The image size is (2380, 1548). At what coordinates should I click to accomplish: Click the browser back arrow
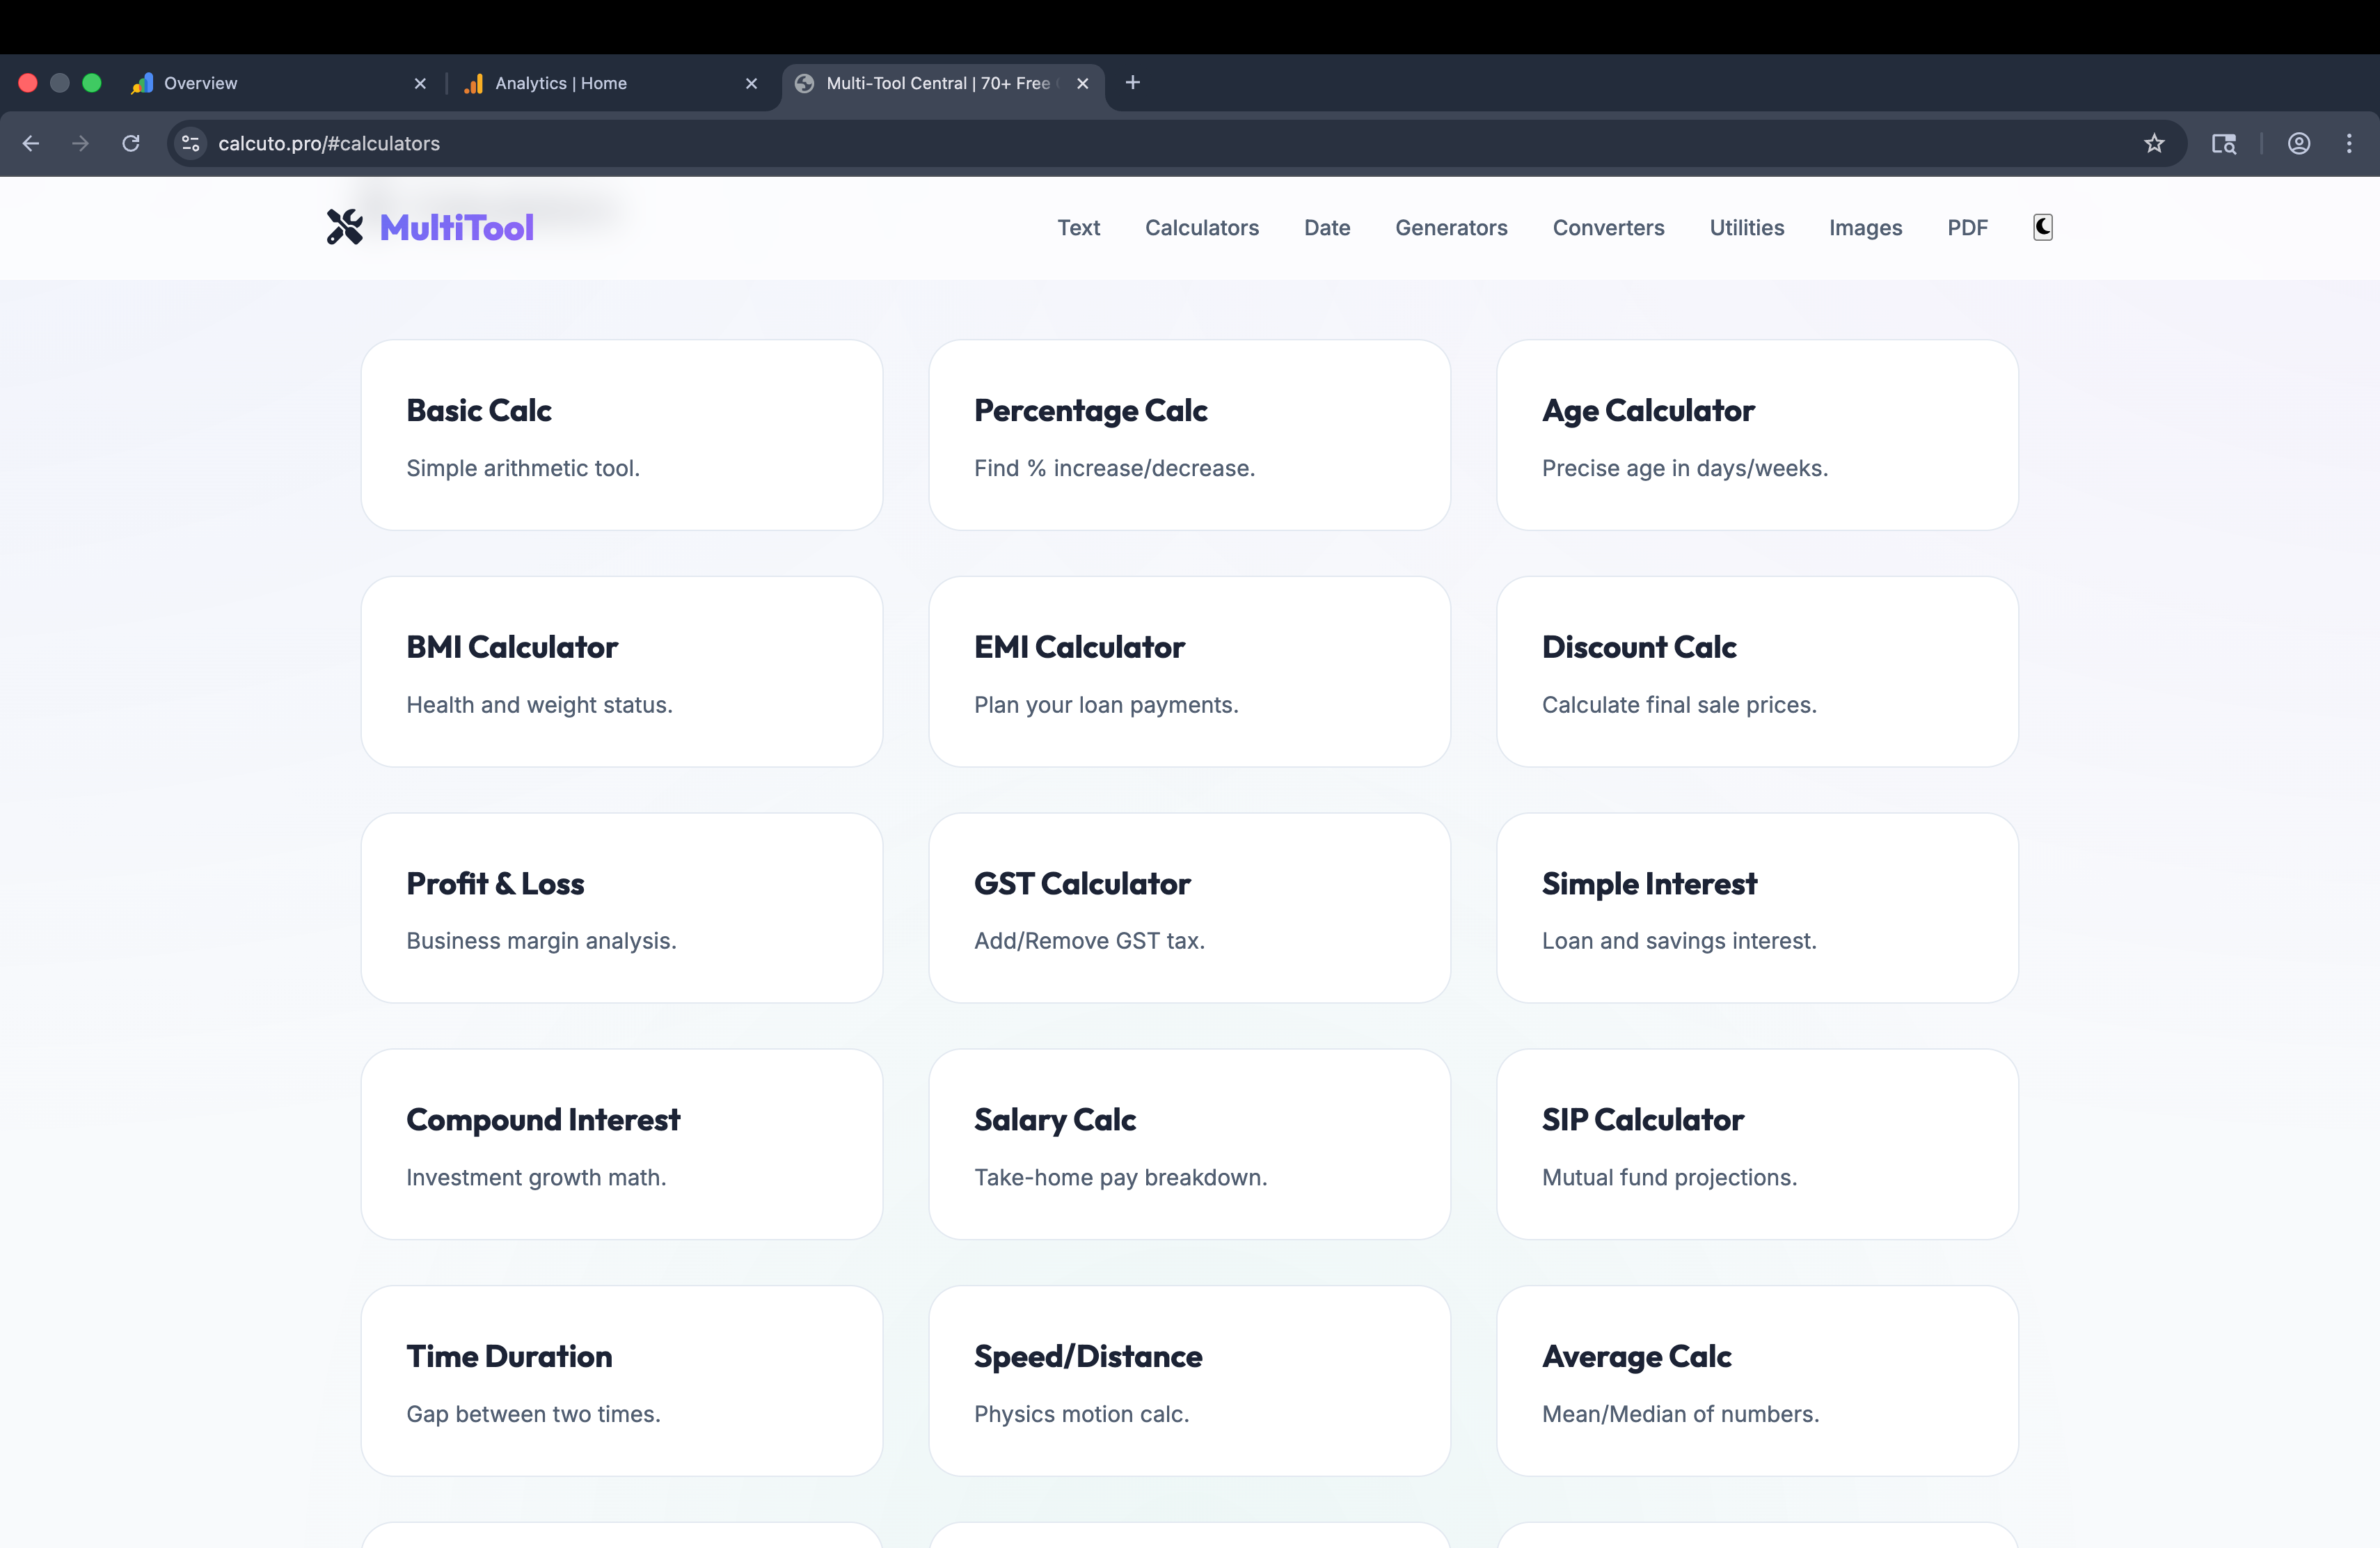(x=31, y=143)
